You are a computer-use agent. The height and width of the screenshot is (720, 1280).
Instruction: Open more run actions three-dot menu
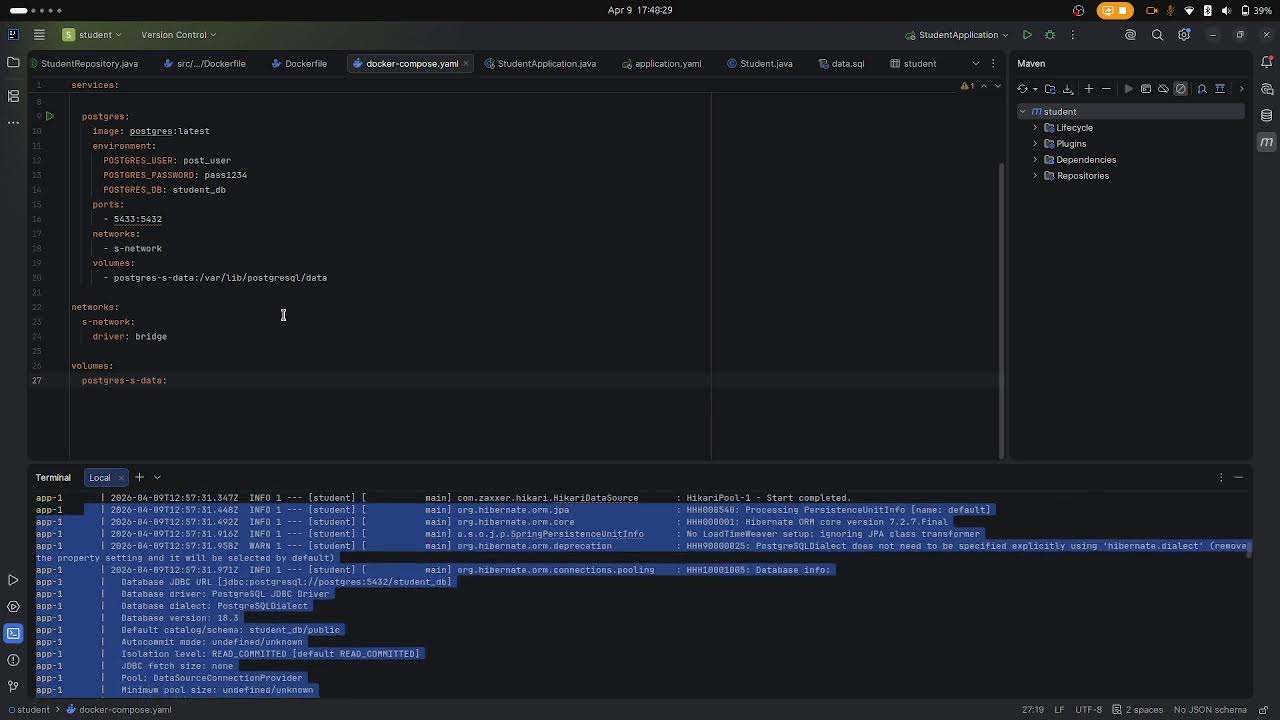[x=1073, y=35]
